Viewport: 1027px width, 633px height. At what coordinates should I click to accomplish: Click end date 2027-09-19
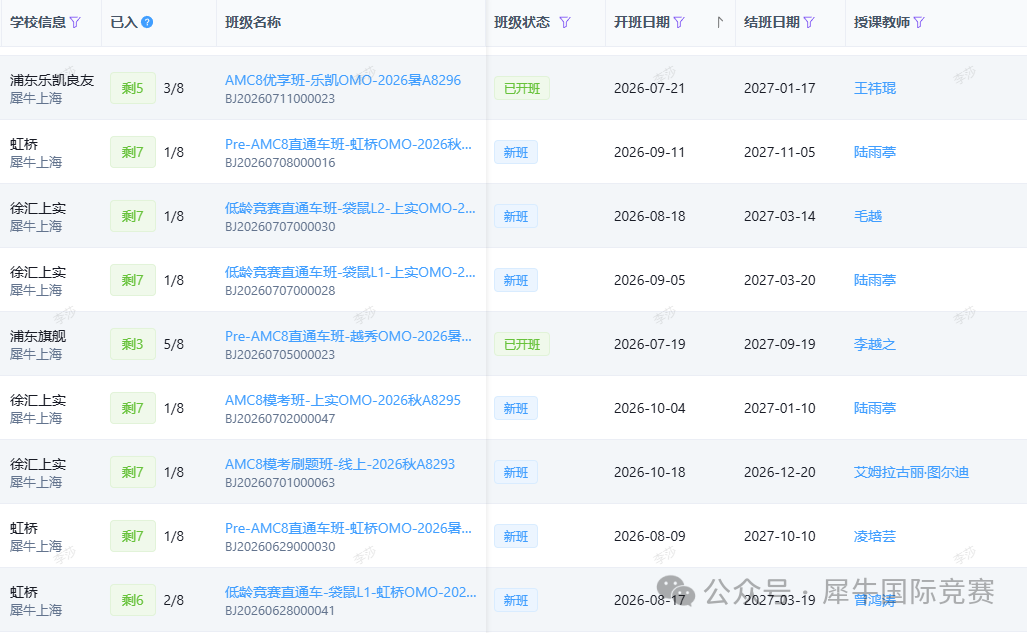(779, 344)
